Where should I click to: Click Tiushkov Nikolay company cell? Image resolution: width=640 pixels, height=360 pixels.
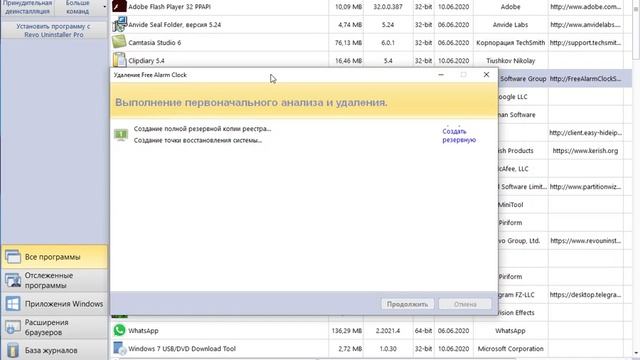click(x=511, y=60)
